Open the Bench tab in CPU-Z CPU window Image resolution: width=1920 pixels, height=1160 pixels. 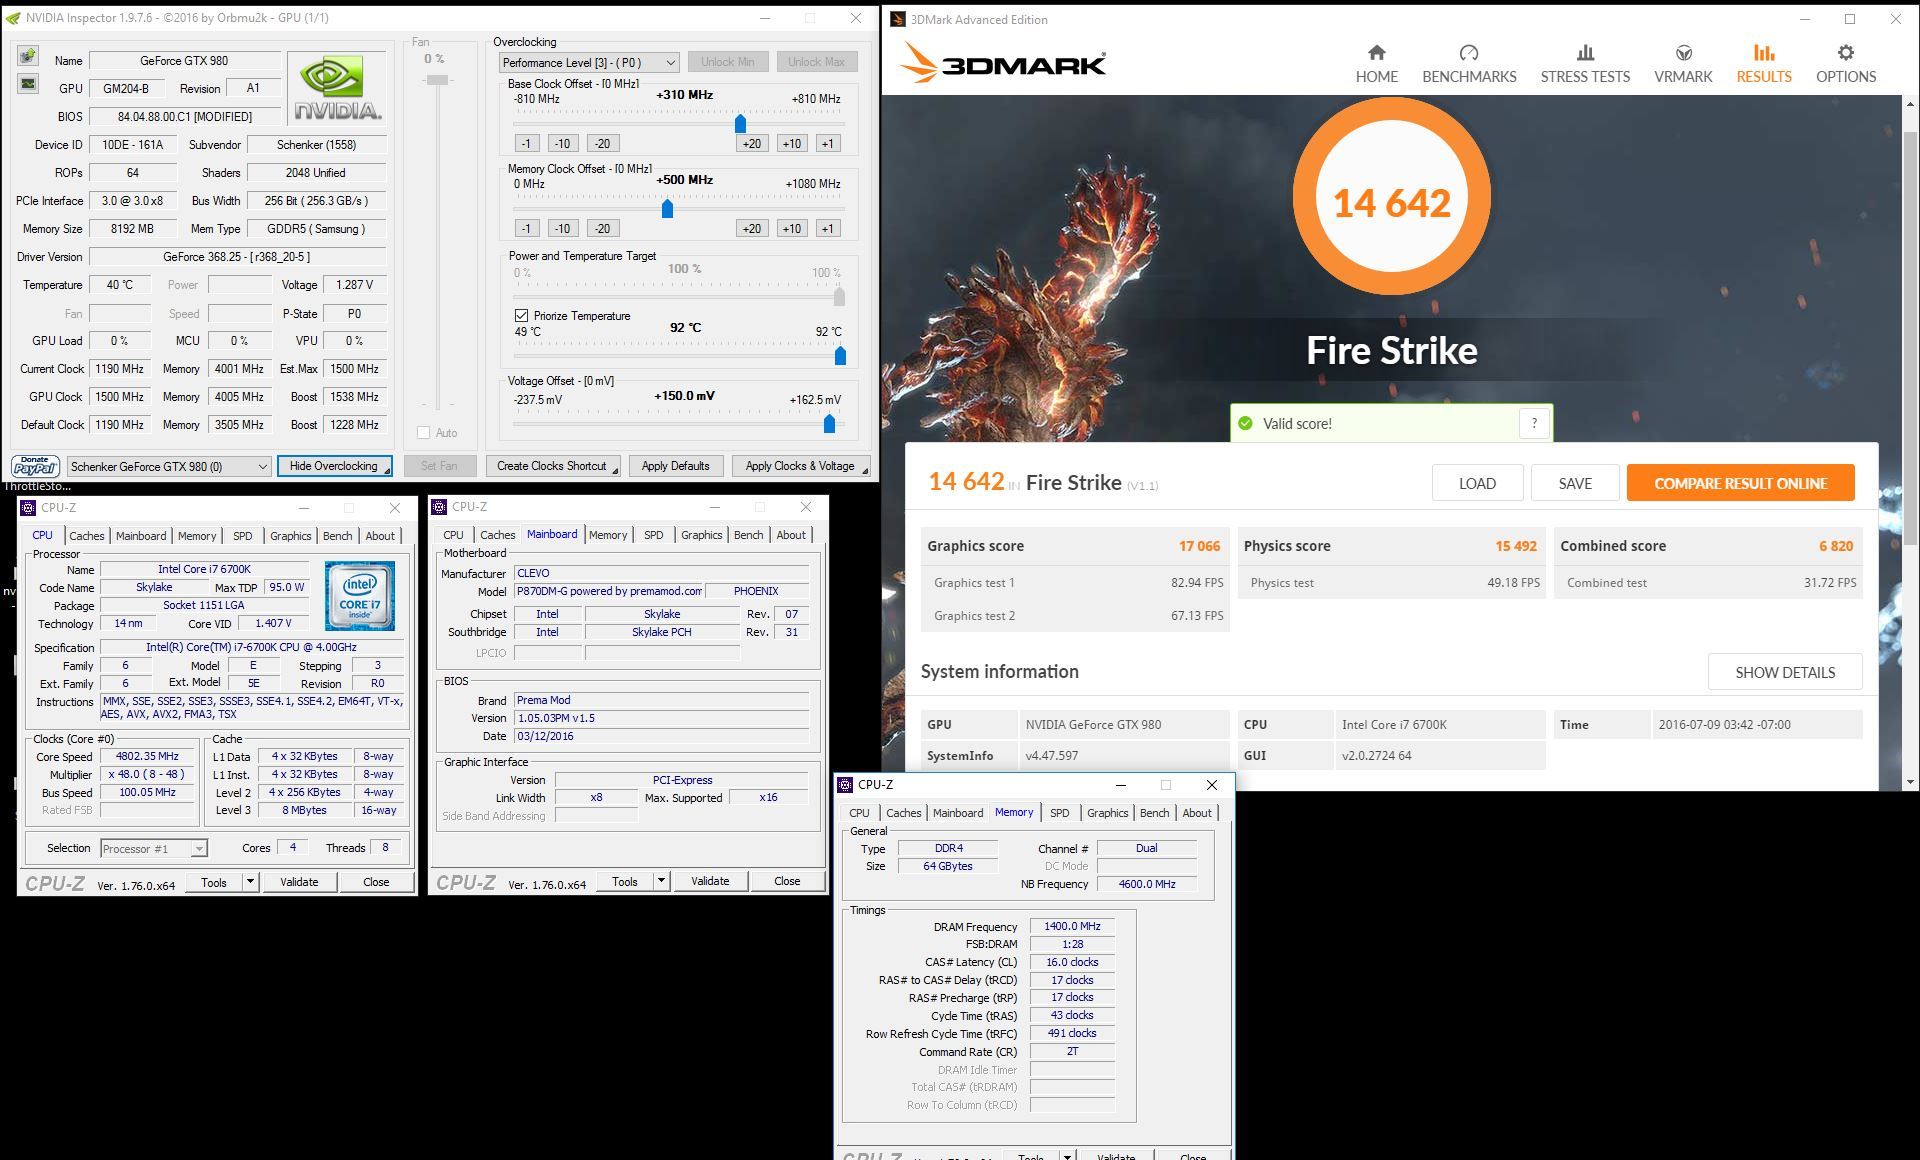337,536
